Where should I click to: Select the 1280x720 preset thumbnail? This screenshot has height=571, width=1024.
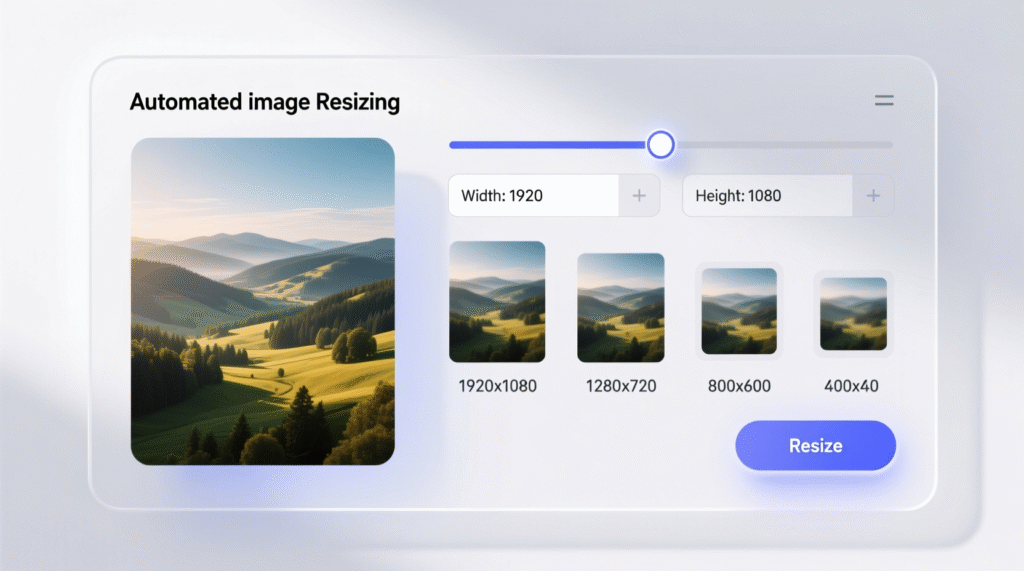620,308
